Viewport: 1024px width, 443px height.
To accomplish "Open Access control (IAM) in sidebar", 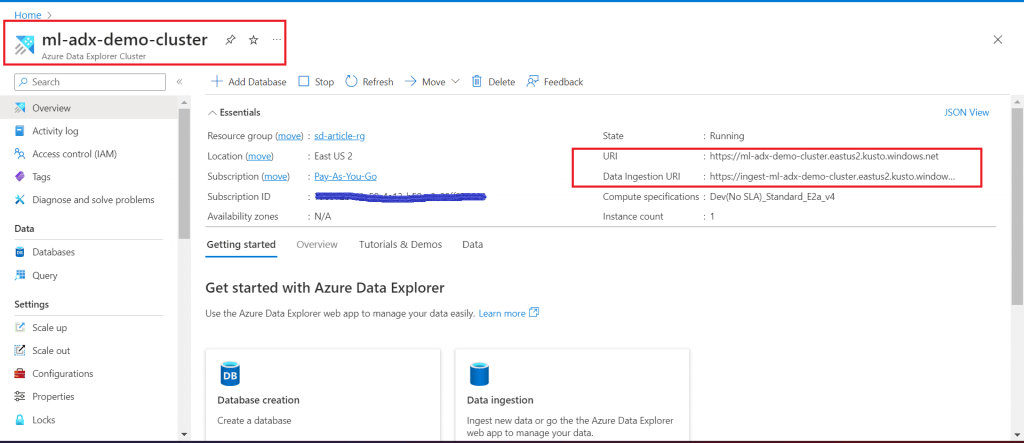I will pos(73,154).
